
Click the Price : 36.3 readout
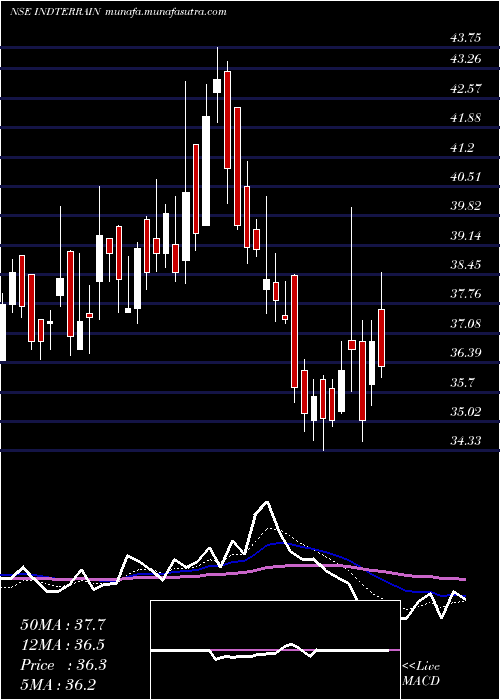click(63, 665)
